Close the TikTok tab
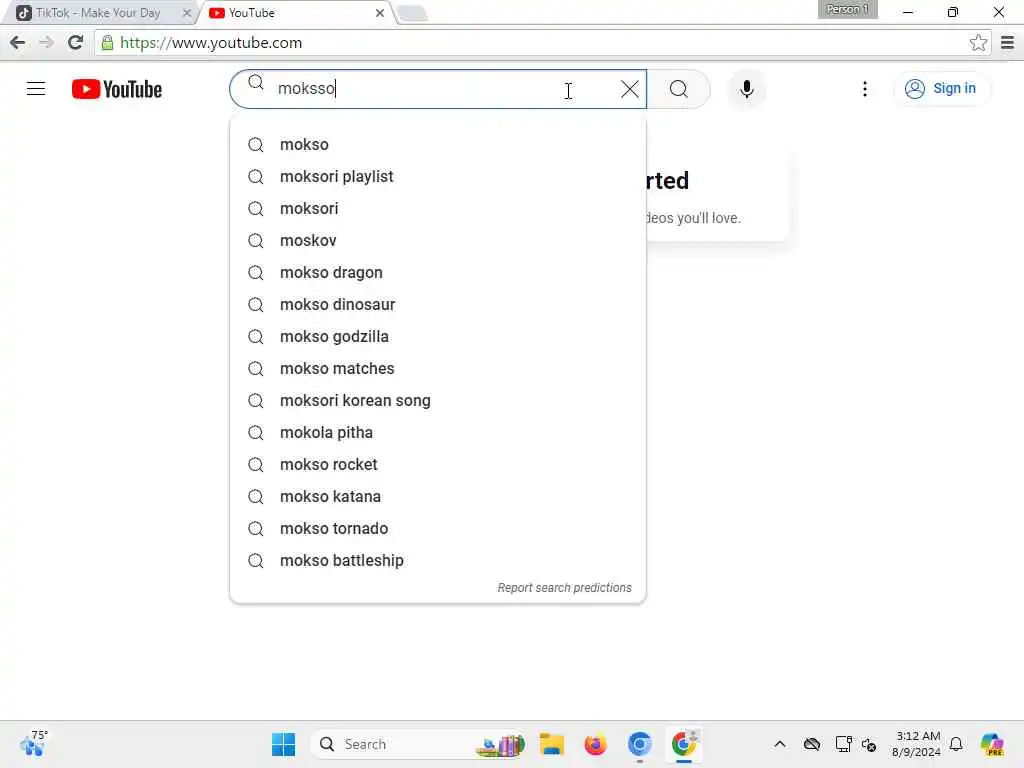The width and height of the screenshot is (1024, 768). [x=187, y=12]
